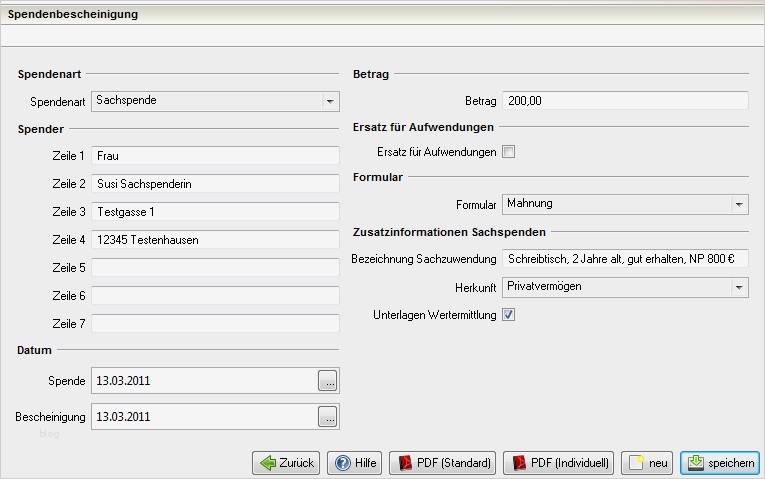Click the empty Zeile 5 field
Viewport: 765px width, 479px height.
pyautogui.click(x=215, y=267)
